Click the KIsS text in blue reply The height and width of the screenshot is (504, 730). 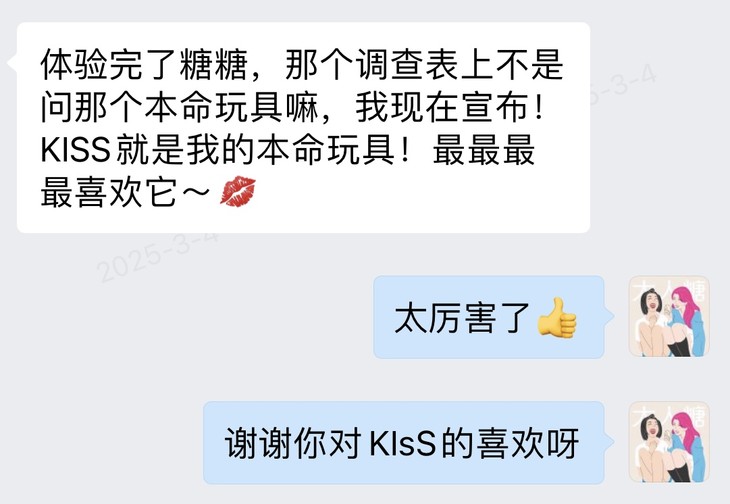(403, 443)
